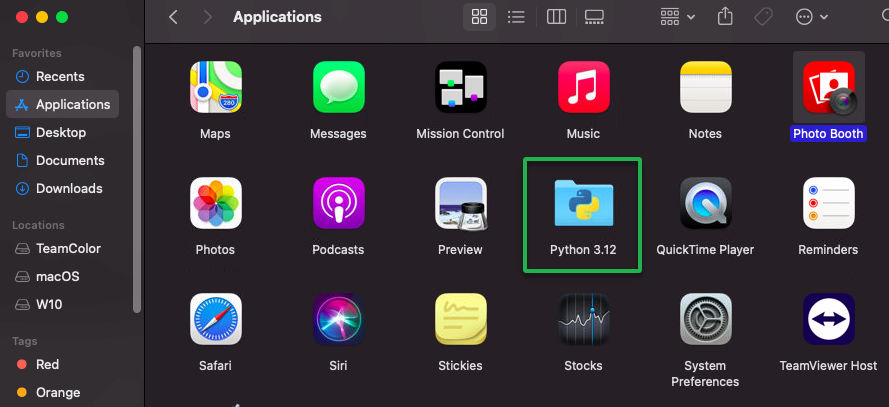The width and height of the screenshot is (889, 407).
Task: Open the Stocks app icon
Action: pos(583,319)
